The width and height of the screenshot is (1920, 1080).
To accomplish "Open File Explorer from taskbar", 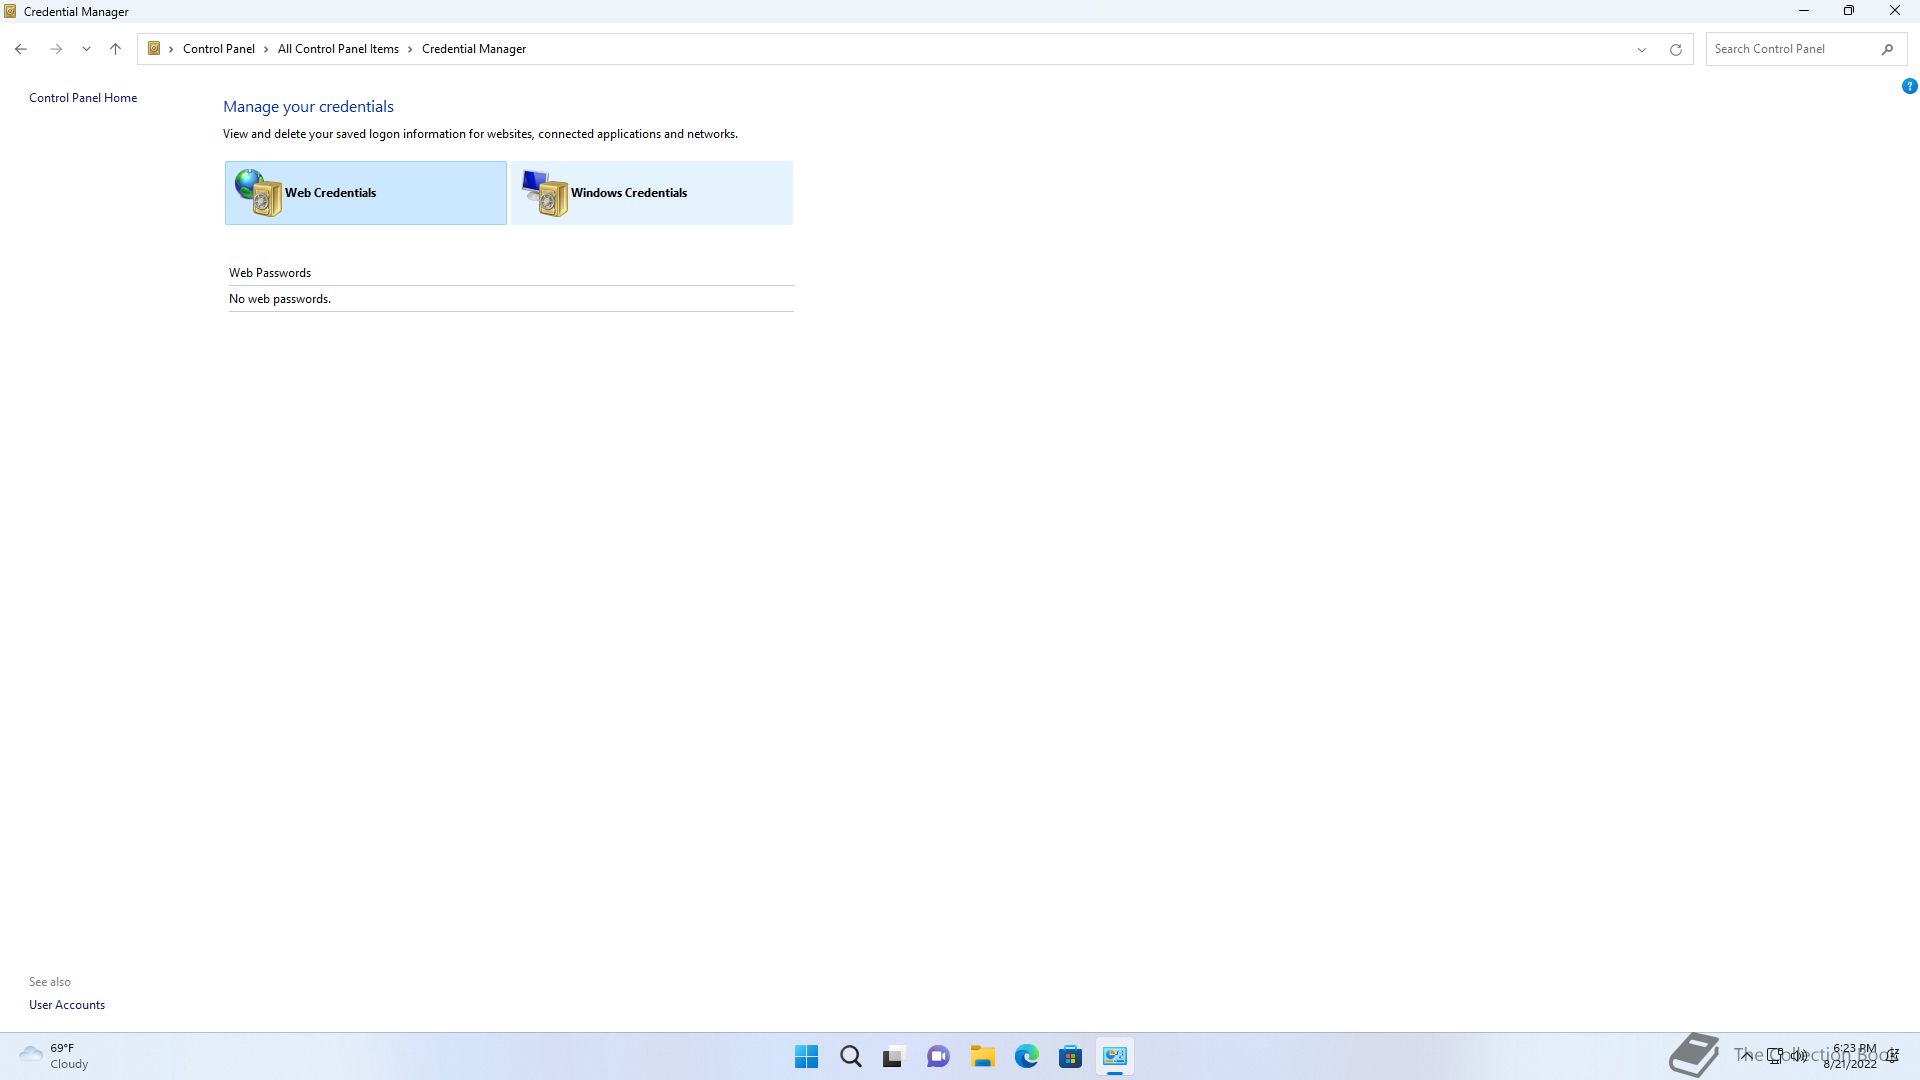I will click(982, 1056).
